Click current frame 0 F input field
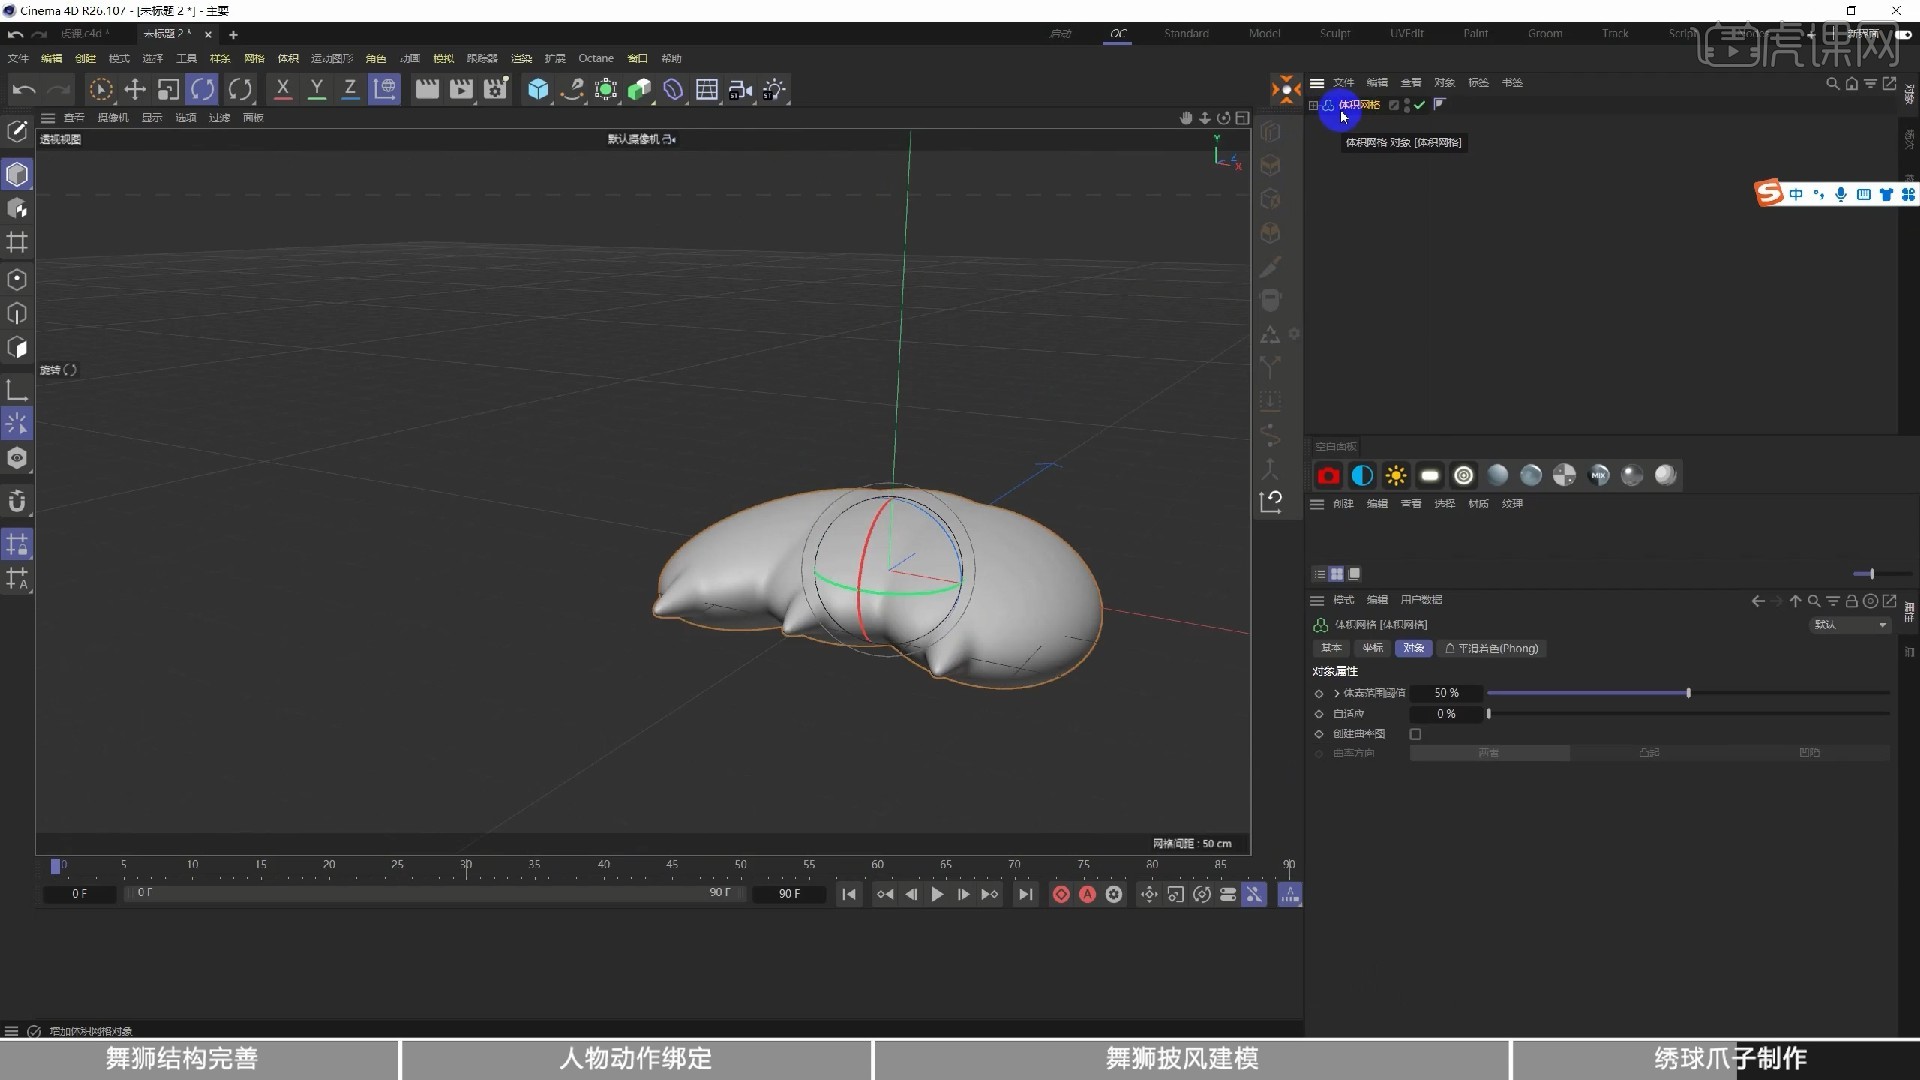 tap(80, 894)
